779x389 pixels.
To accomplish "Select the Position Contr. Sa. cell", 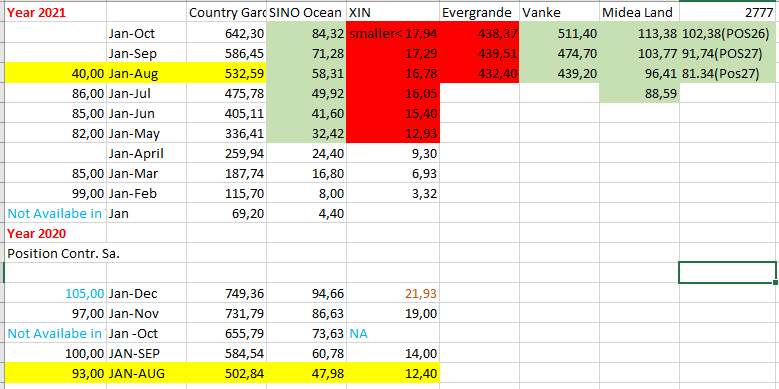I will pyautogui.click(x=56, y=253).
